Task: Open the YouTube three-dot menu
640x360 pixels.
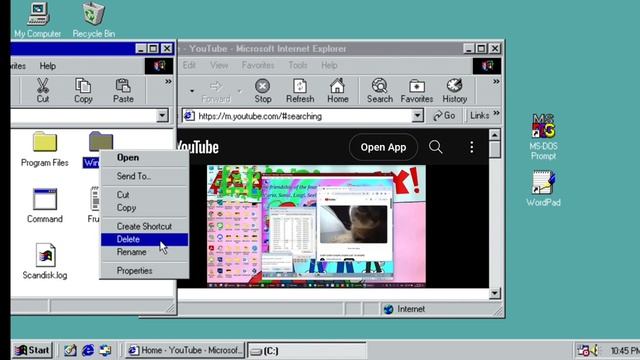Action: pyautogui.click(x=471, y=147)
